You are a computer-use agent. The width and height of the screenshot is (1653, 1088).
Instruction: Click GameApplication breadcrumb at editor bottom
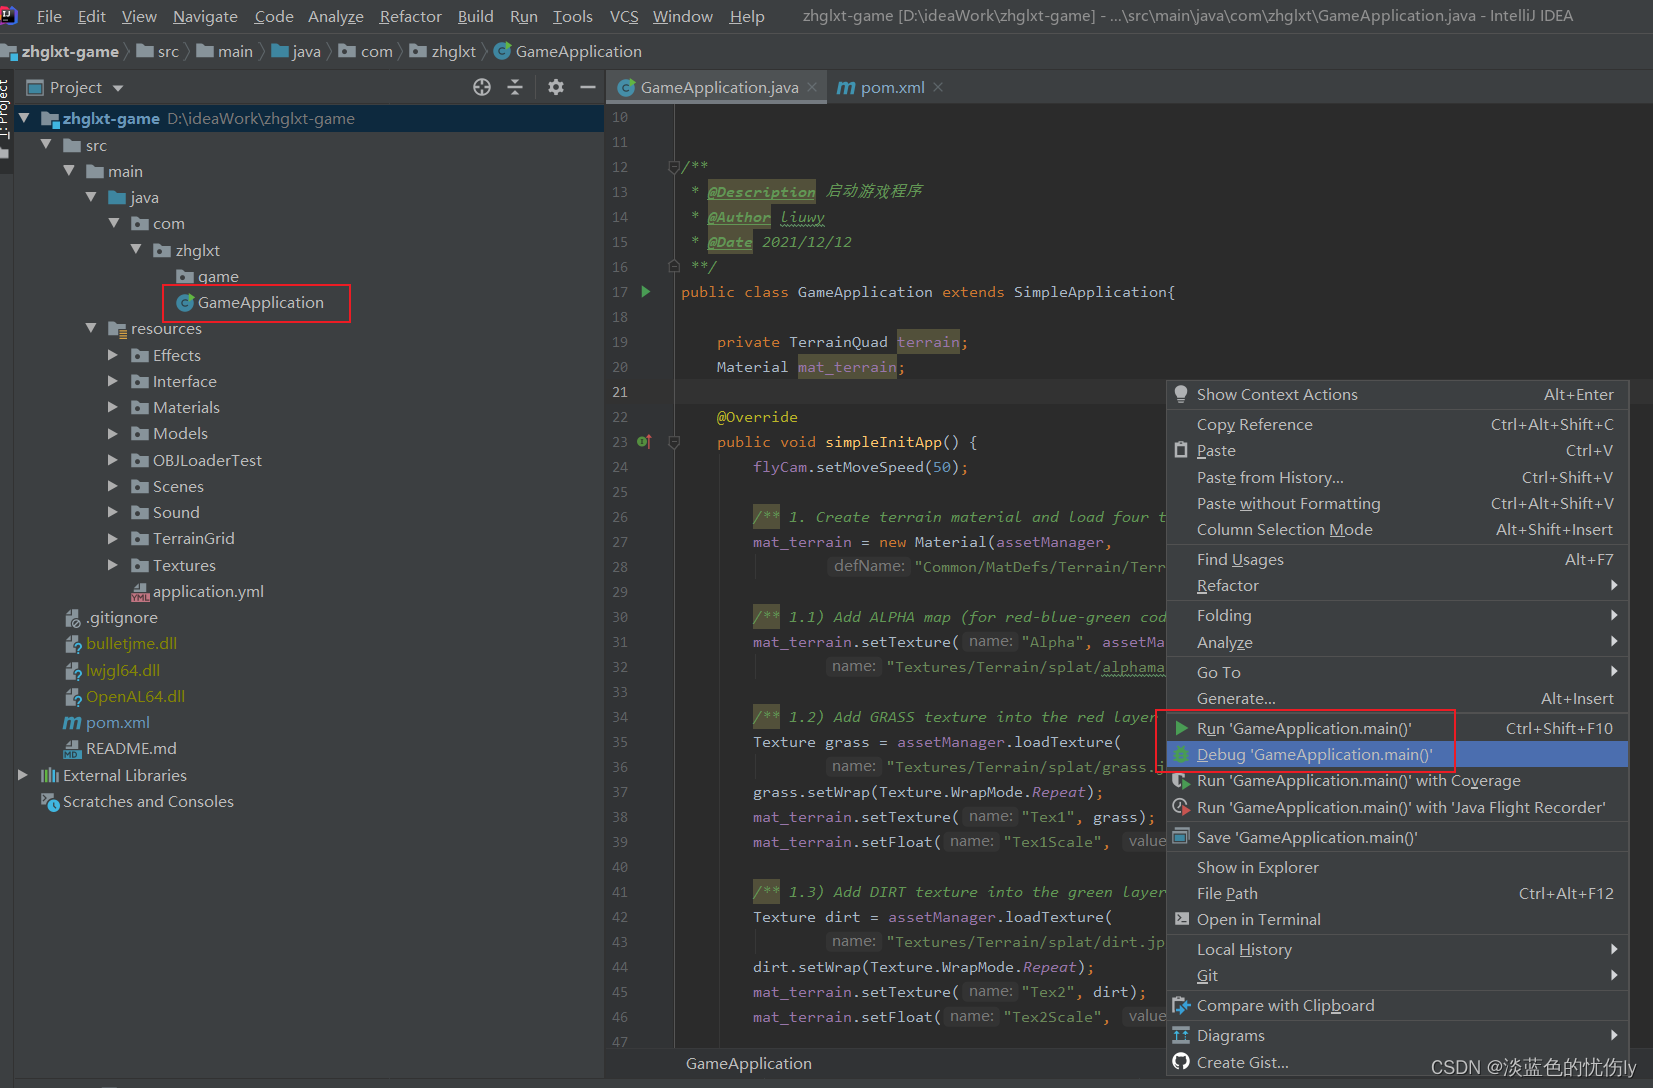pyautogui.click(x=748, y=1063)
